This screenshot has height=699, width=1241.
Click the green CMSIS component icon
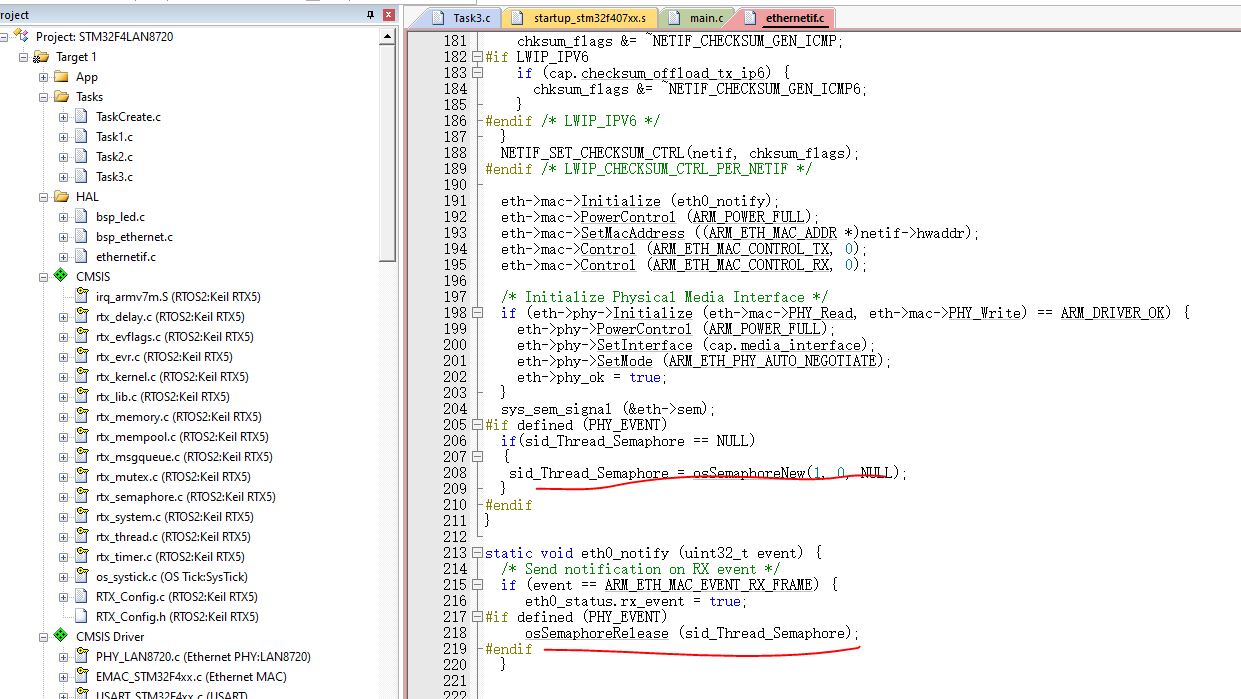[x=62, y=277]
